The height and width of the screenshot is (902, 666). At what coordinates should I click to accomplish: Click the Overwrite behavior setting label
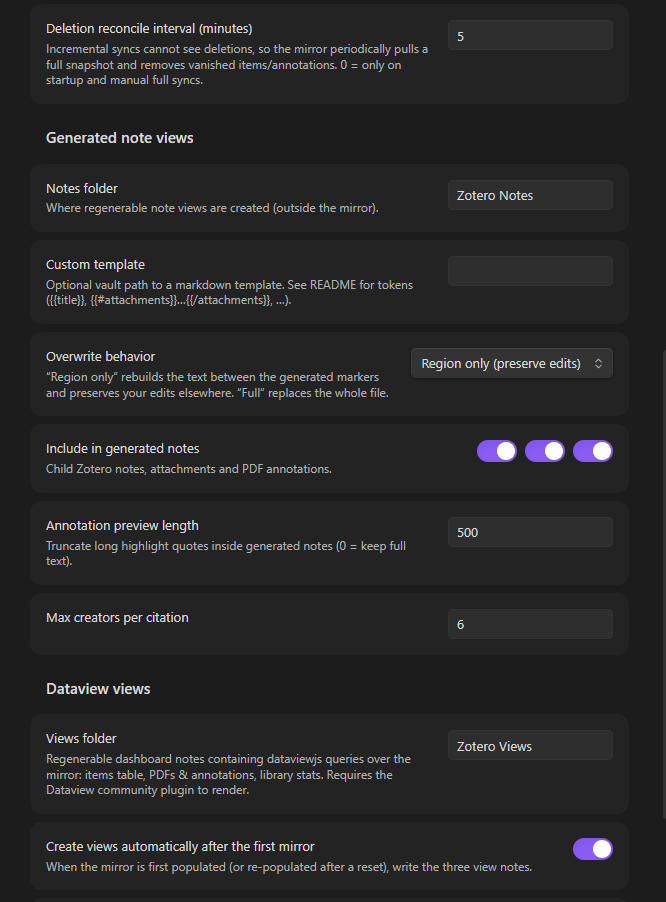[x=101, y=357]
